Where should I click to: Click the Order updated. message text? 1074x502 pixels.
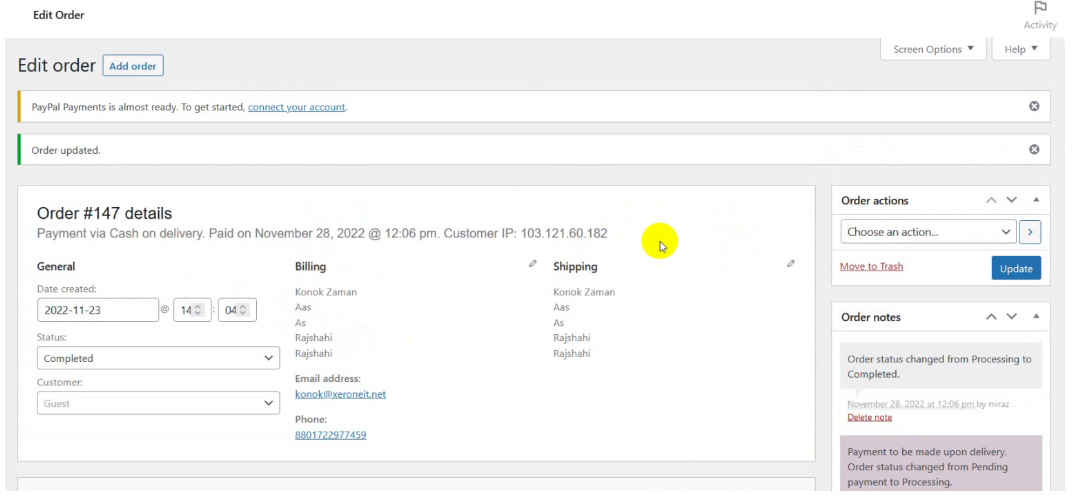tap(66, 150)
